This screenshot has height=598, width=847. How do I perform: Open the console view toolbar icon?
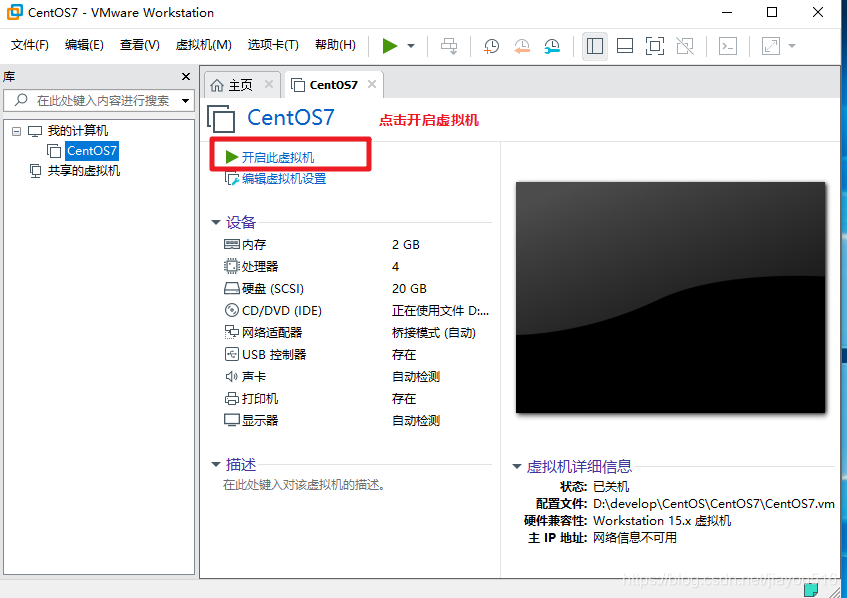point(728,46)
